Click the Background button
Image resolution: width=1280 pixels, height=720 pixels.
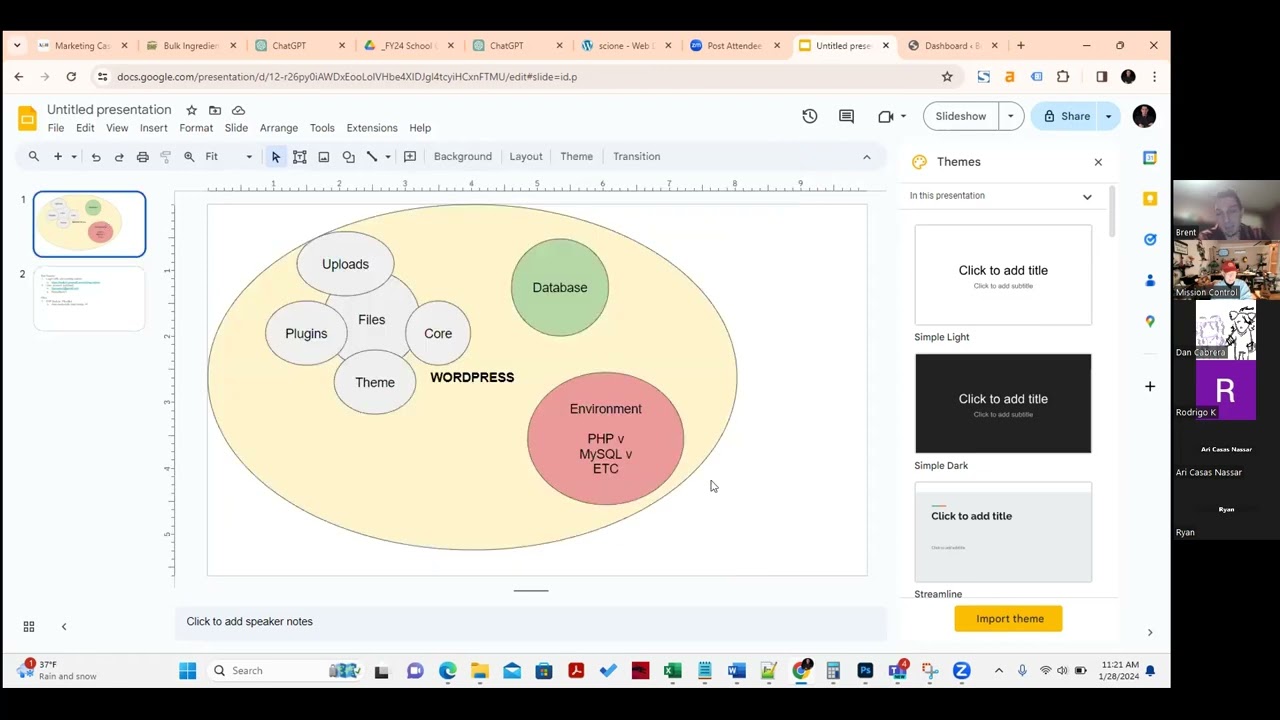coord(463,156)
